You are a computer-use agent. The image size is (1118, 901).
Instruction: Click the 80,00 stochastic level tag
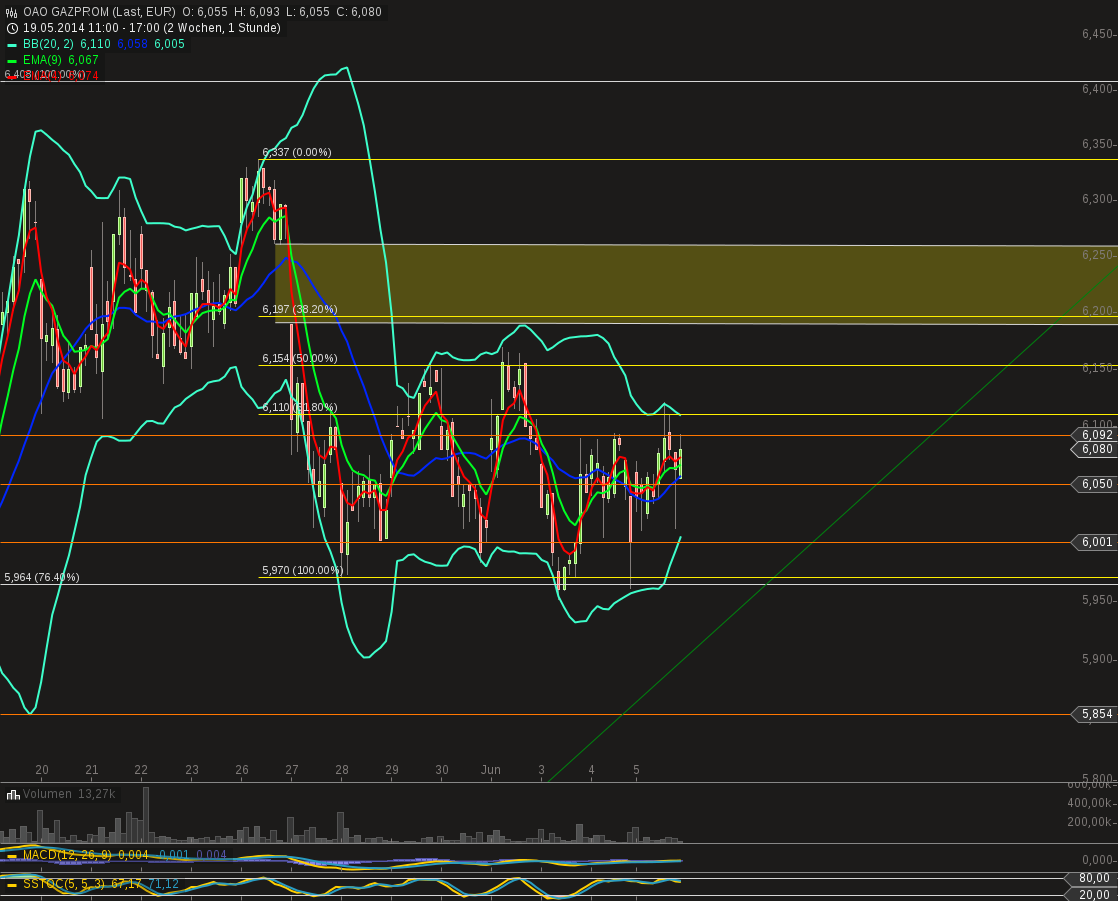point(1093,878)
